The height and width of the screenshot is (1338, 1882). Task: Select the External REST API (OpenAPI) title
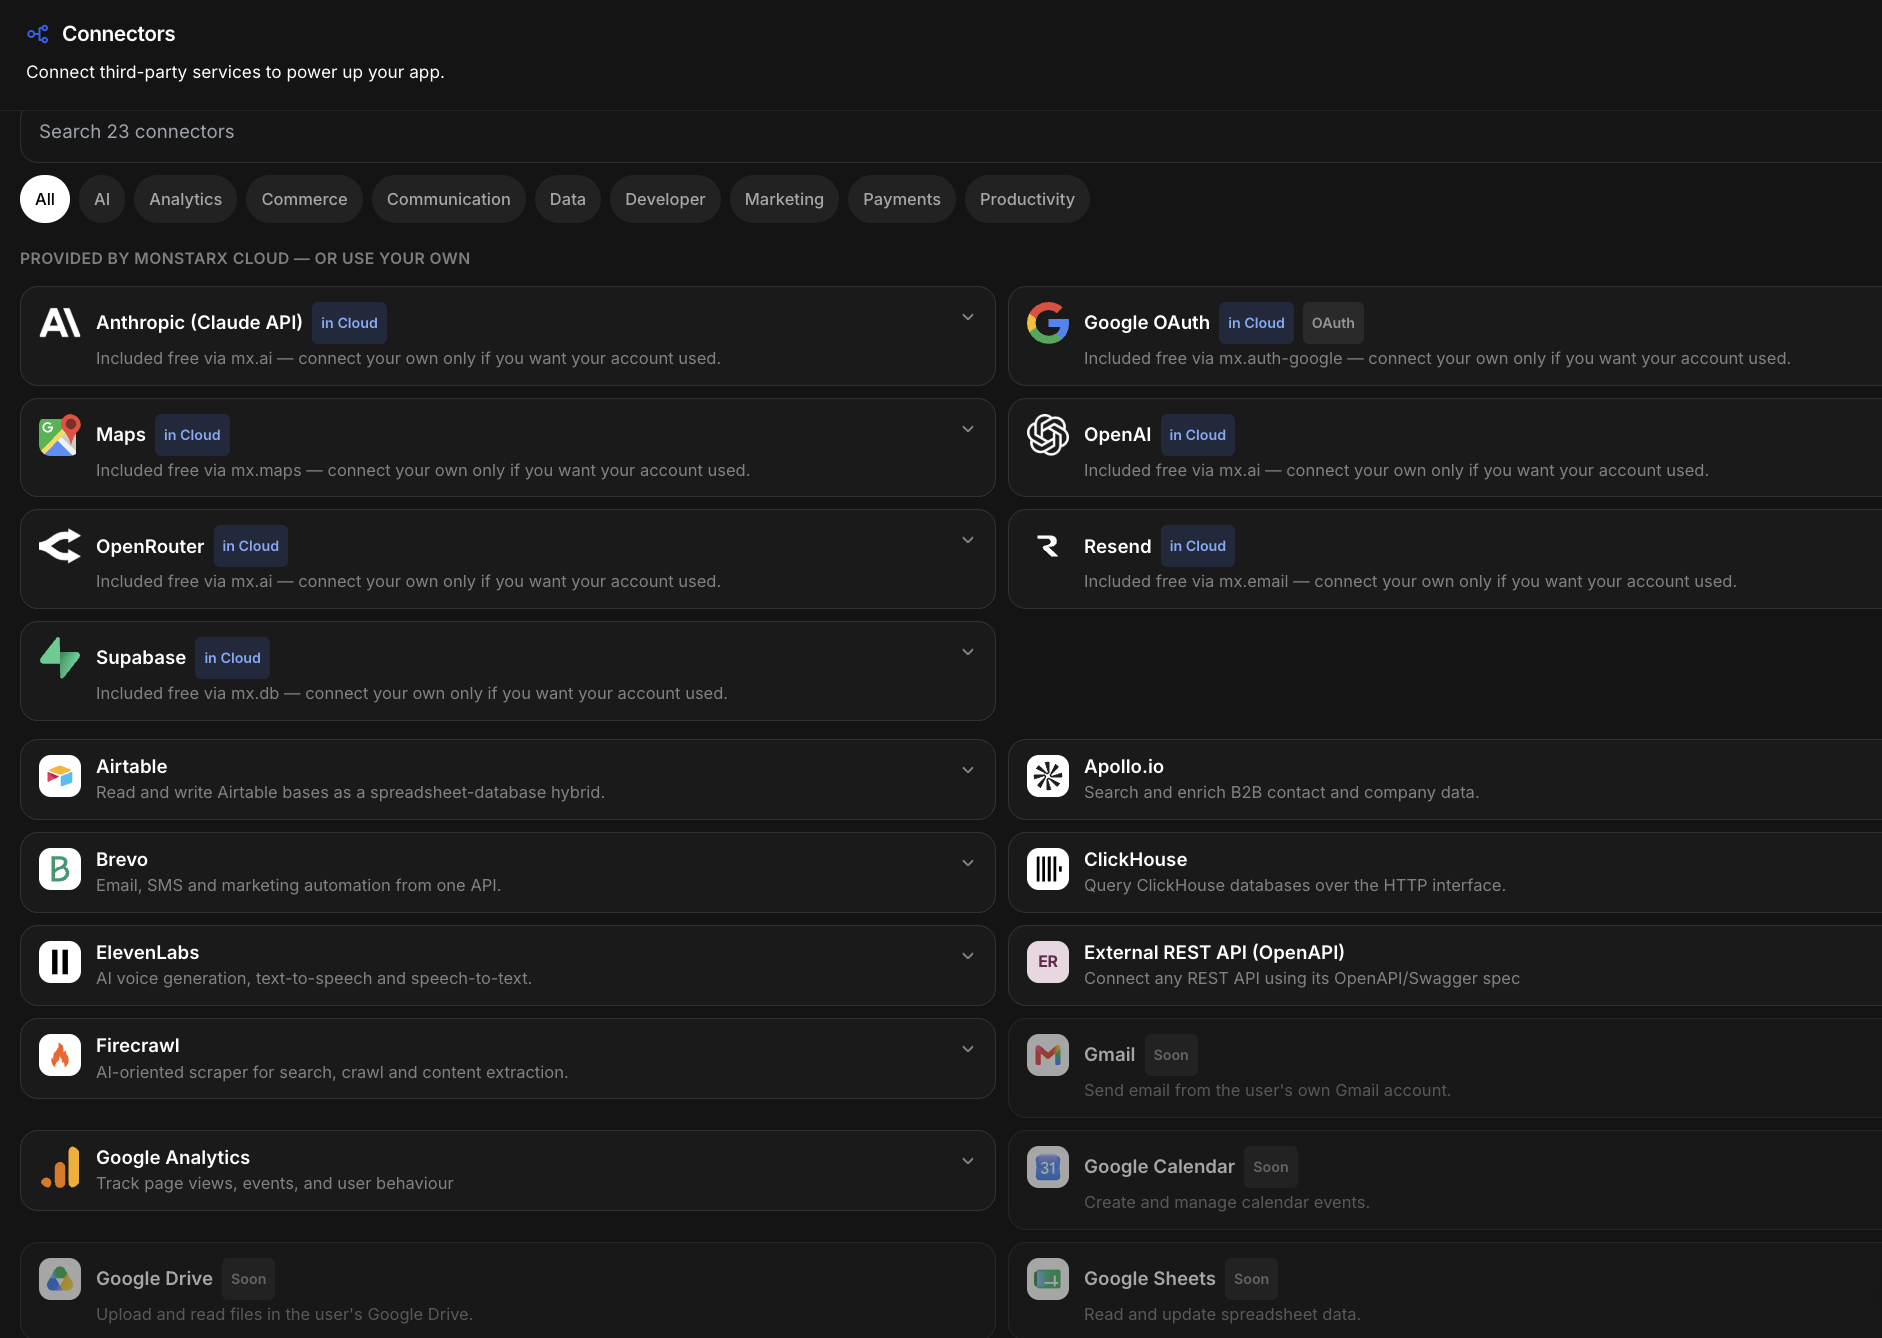click(x=1214, y=952)
